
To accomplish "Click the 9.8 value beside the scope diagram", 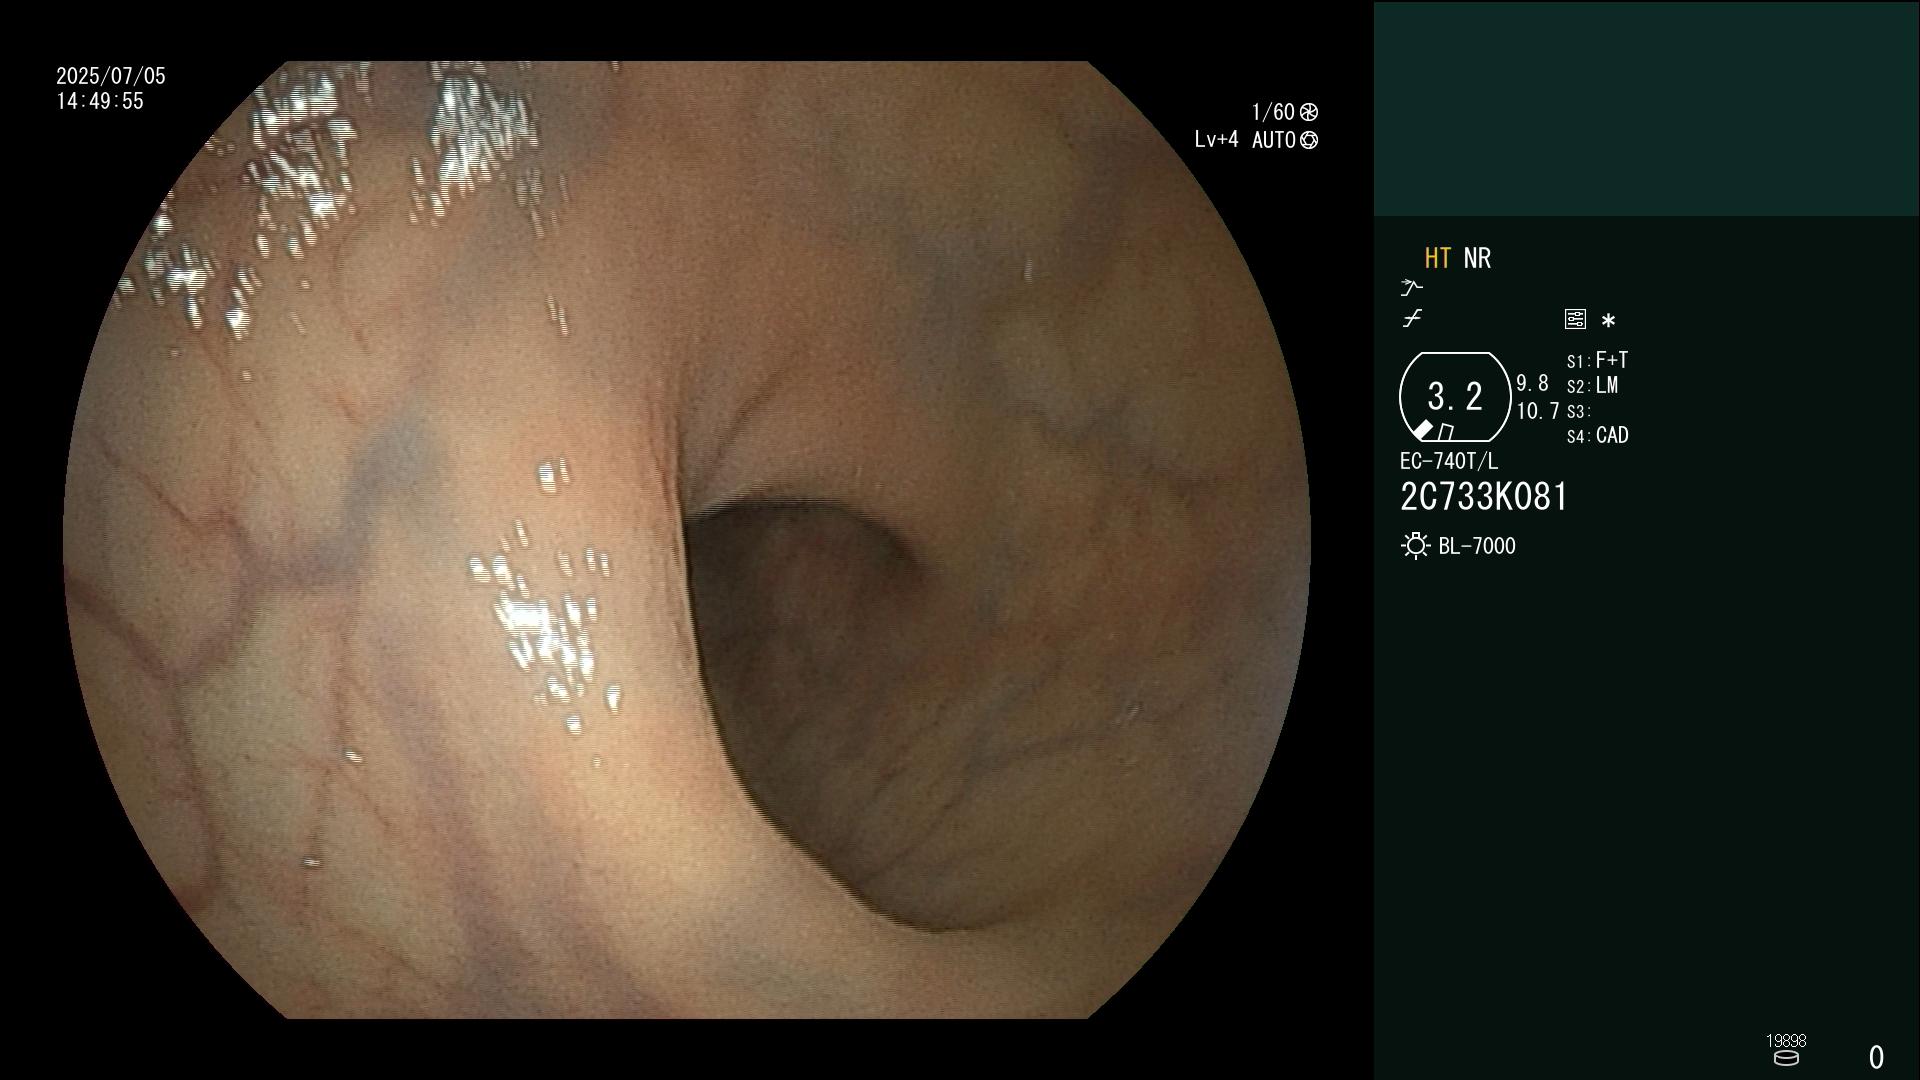I will (x=1532, y=384).
